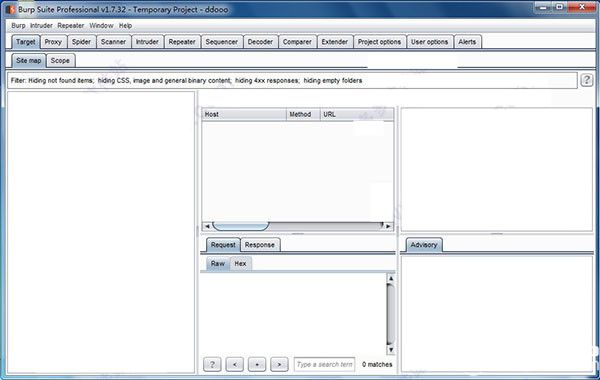Click the 0 matches label
The width and height of the screenshot is (600, 380).
[377, 364]
